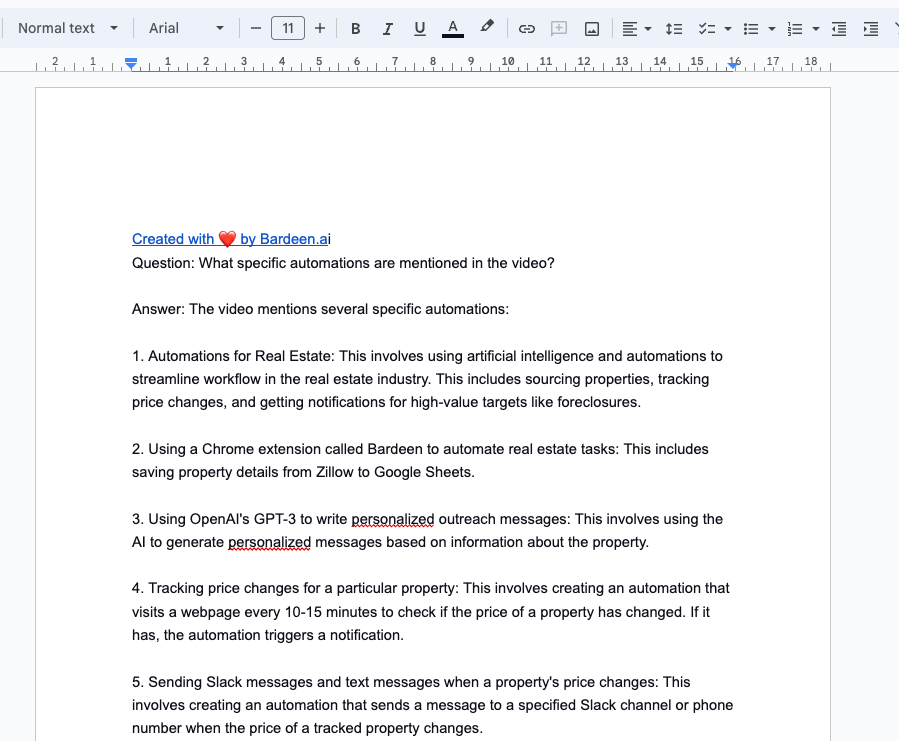
Task: Increase font size with plus button
Action: pyautogui.click(x=320, y=28)
